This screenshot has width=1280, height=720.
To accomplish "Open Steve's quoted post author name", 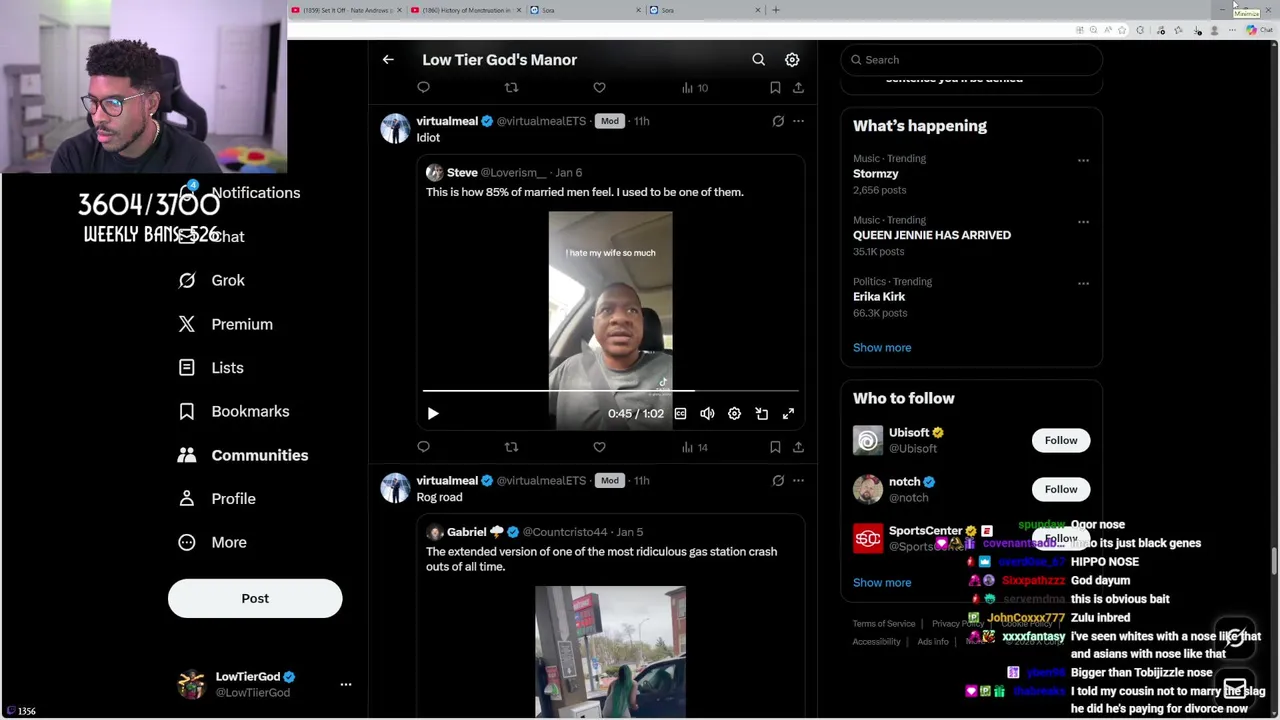I will (462, 173).
